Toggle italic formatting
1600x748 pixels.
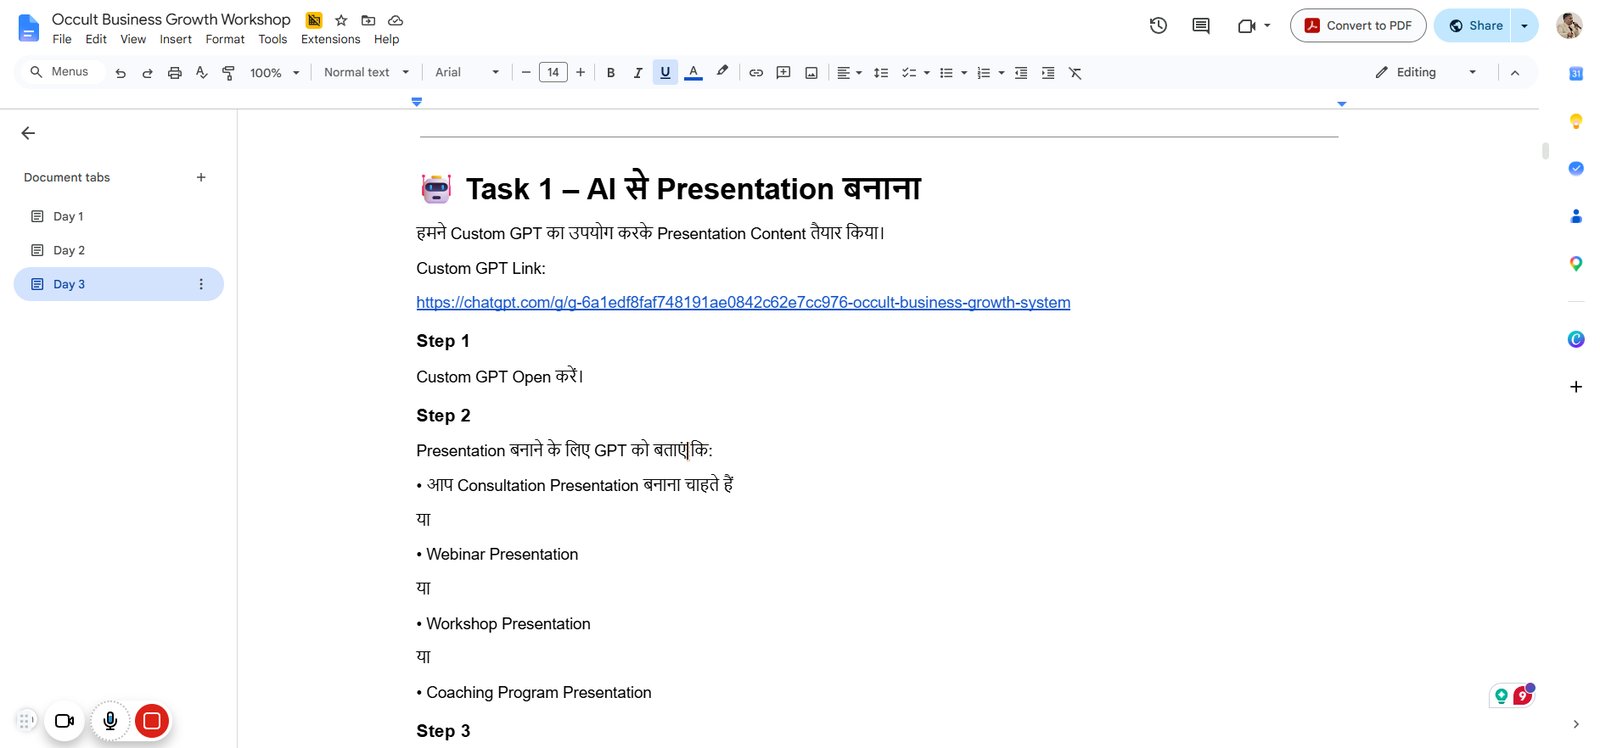pos(638,73)
